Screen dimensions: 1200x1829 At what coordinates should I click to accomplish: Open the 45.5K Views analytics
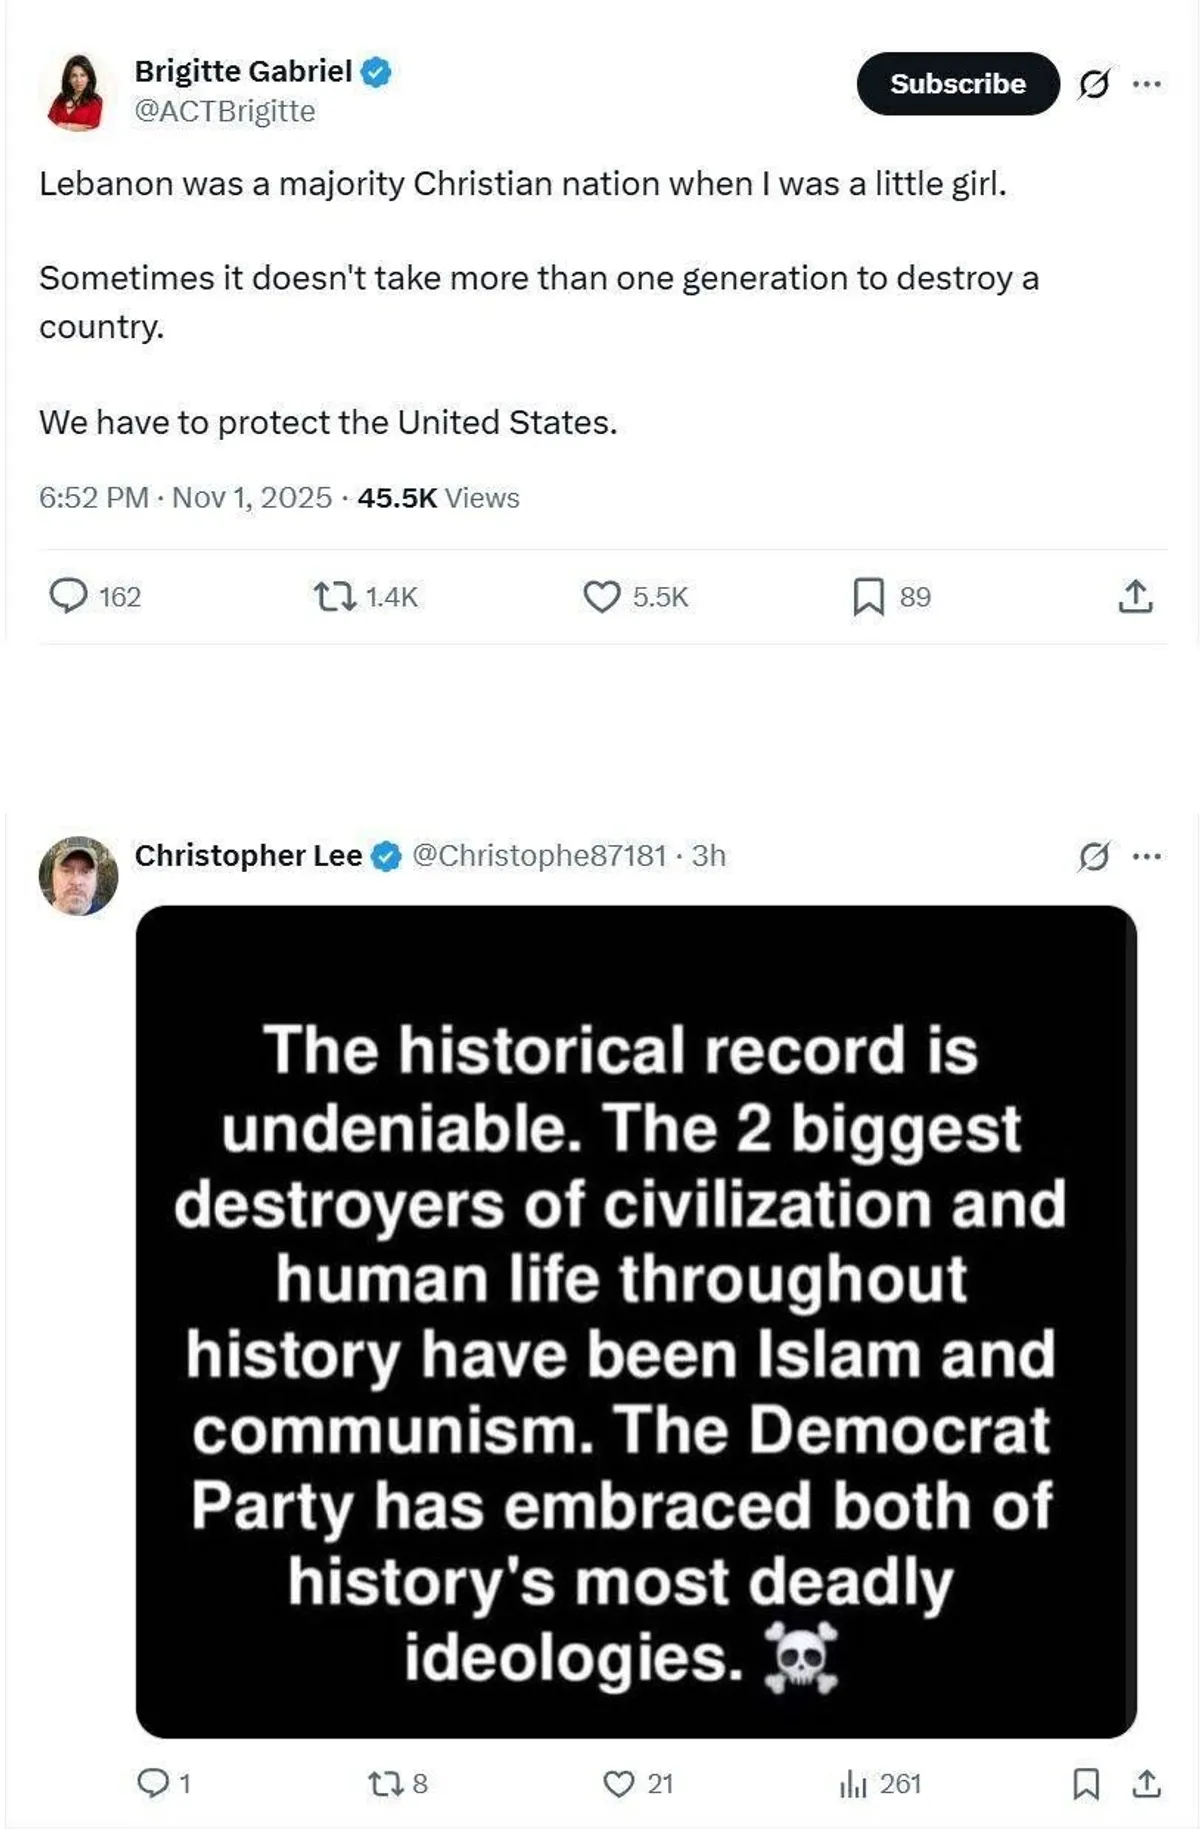pos(438,498)
